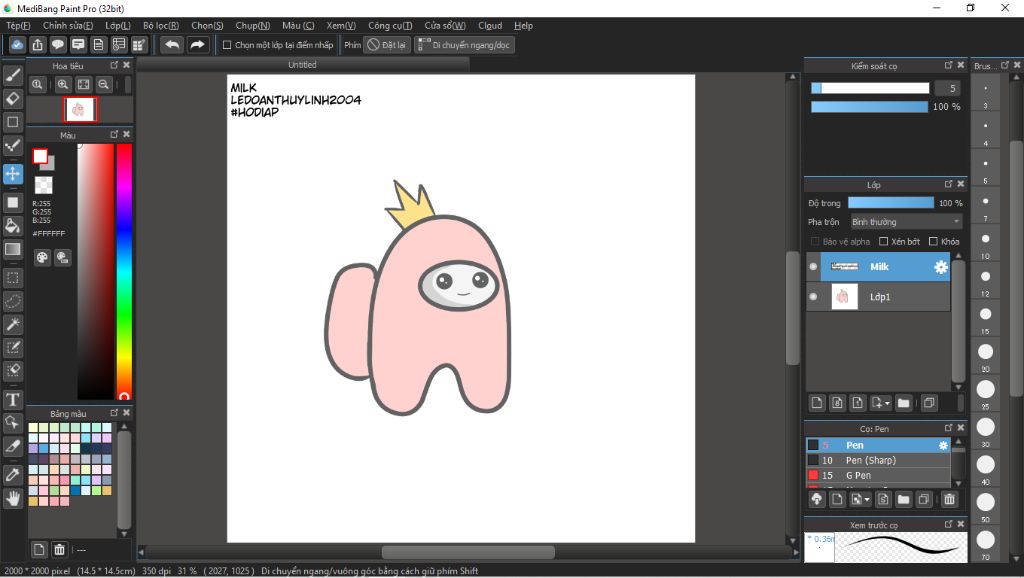This screenshot has height=578, width=1024.
Task: Select the Eraser tool
Action: [13, 98]
